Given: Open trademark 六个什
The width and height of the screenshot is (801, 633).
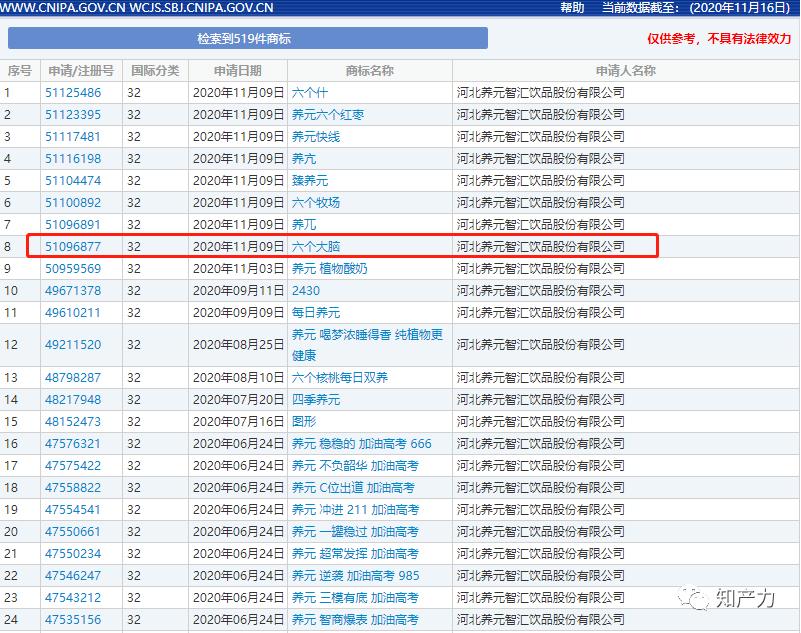Looking at the screenshot, I should pos(310,92).
